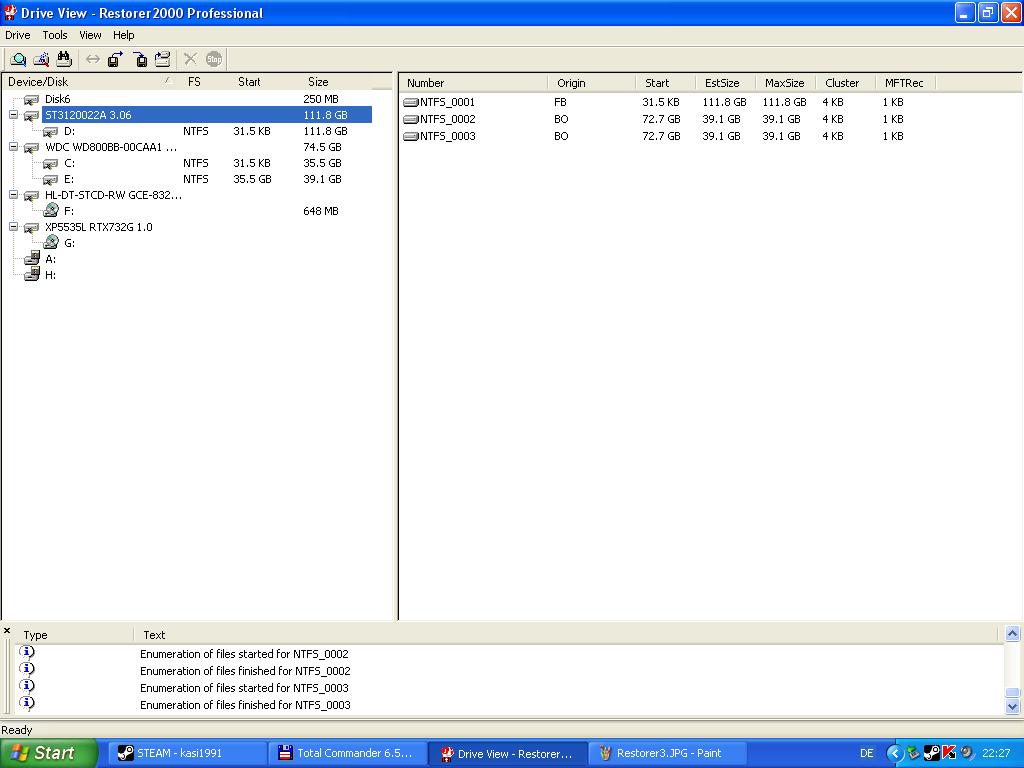The width and height of the screenshot is (1024, 768).
Task: Click the Stop toolbar icon
Action: (214, 59)
